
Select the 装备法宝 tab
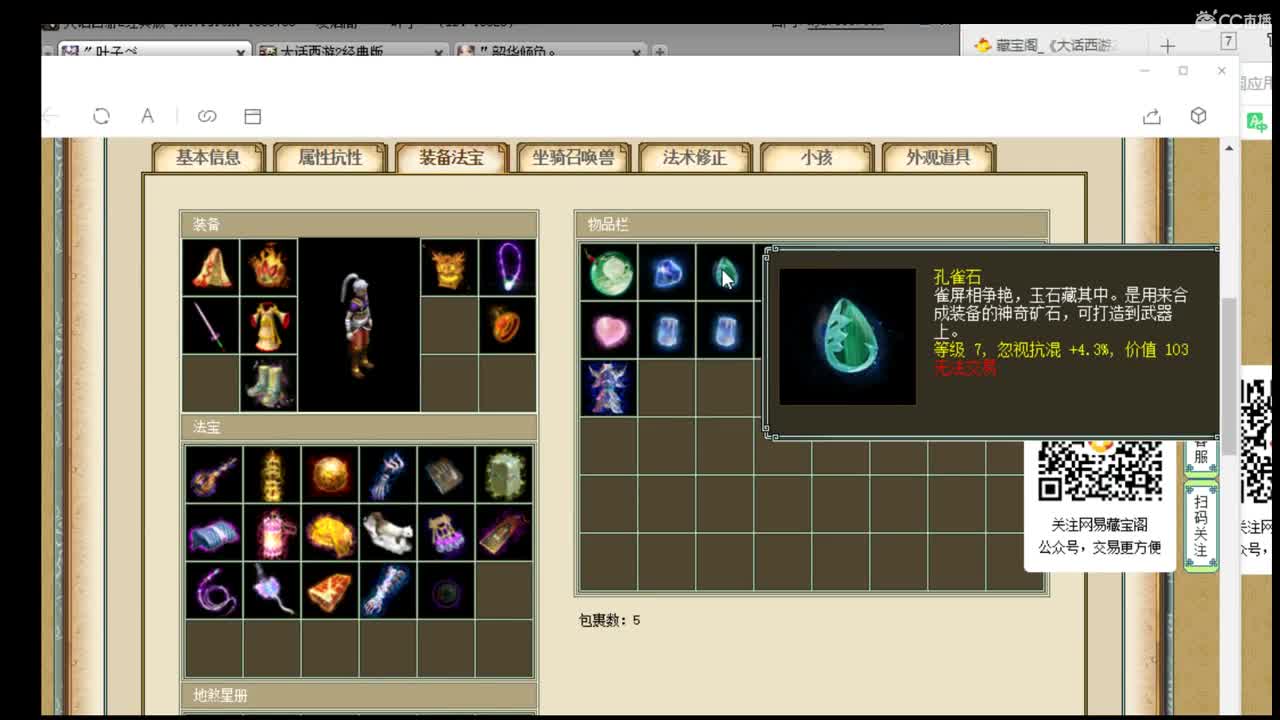click(451, 158)
